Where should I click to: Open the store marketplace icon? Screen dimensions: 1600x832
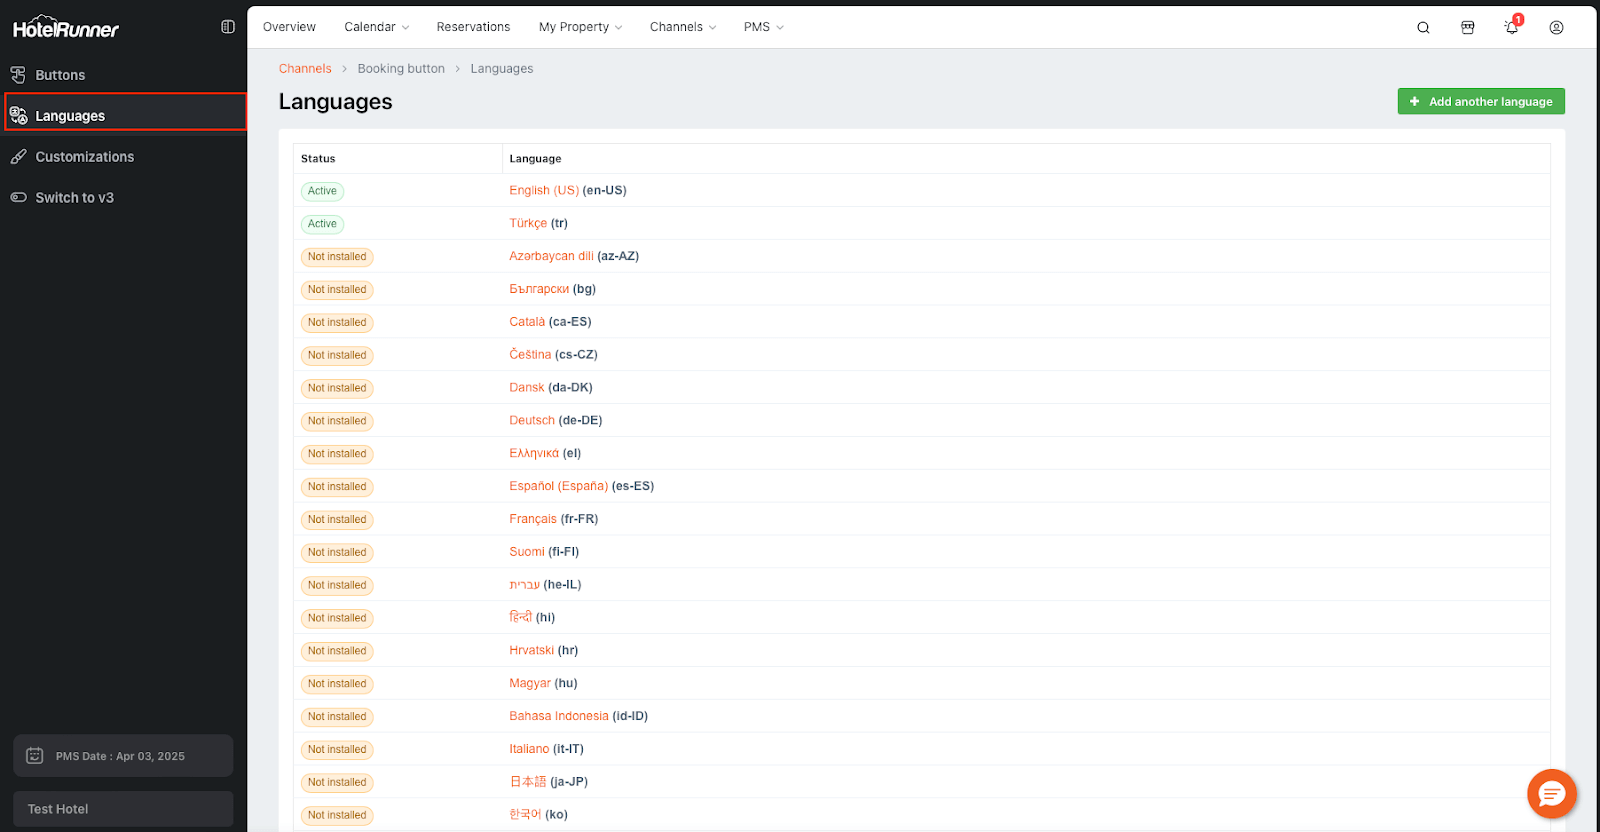(x=1467, y=28)
